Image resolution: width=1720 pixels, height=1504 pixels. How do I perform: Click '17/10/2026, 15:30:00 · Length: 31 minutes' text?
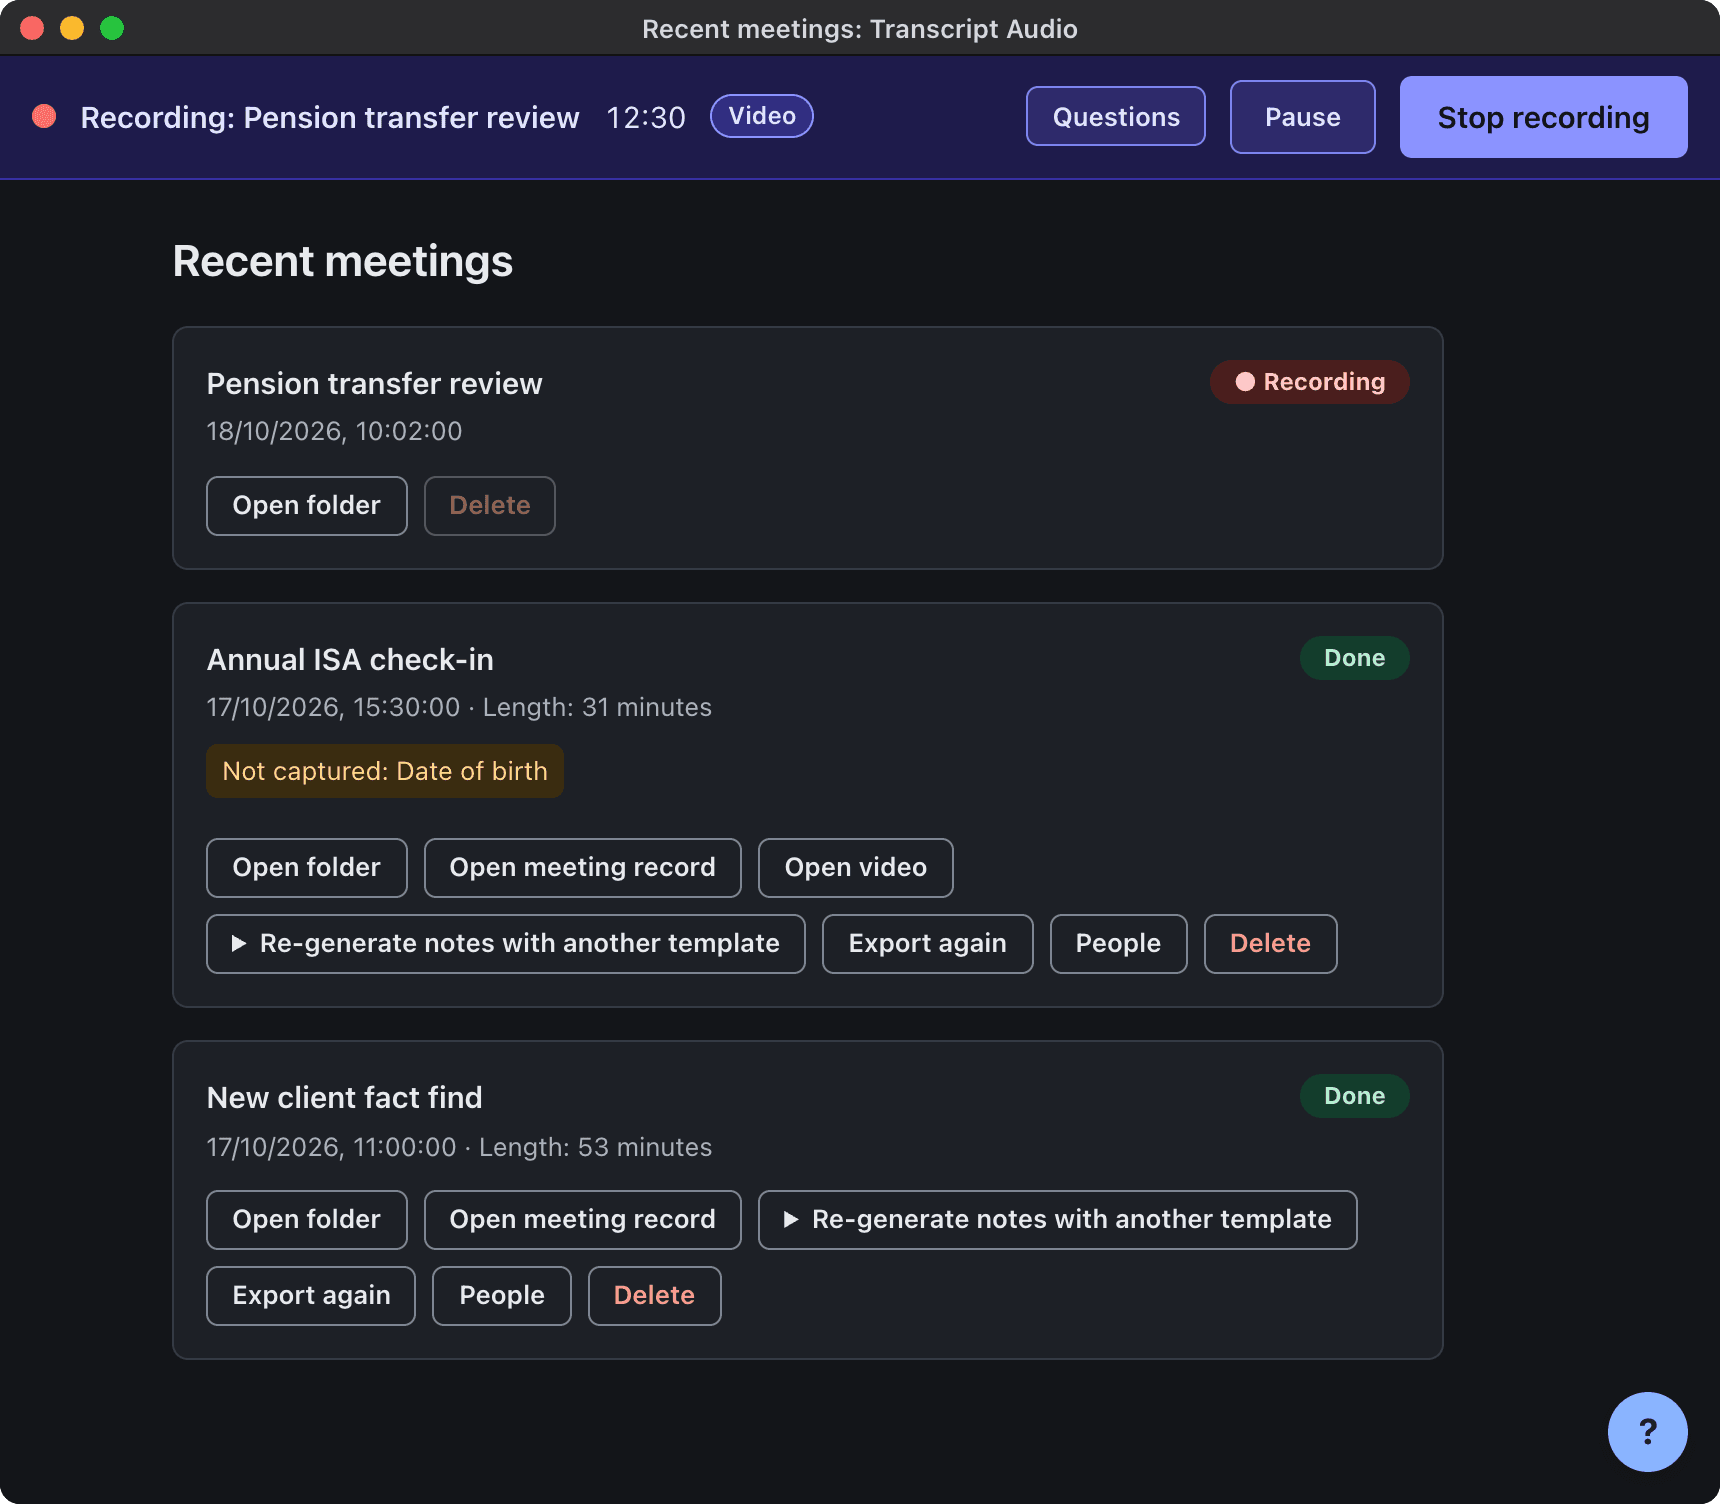coord(459,707)
